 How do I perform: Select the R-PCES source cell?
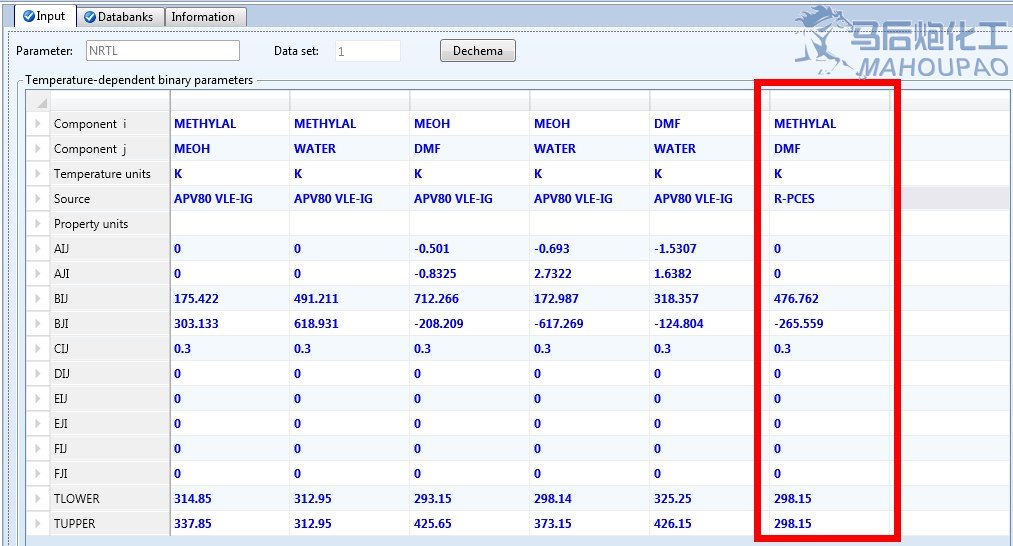tap(829, 199)
